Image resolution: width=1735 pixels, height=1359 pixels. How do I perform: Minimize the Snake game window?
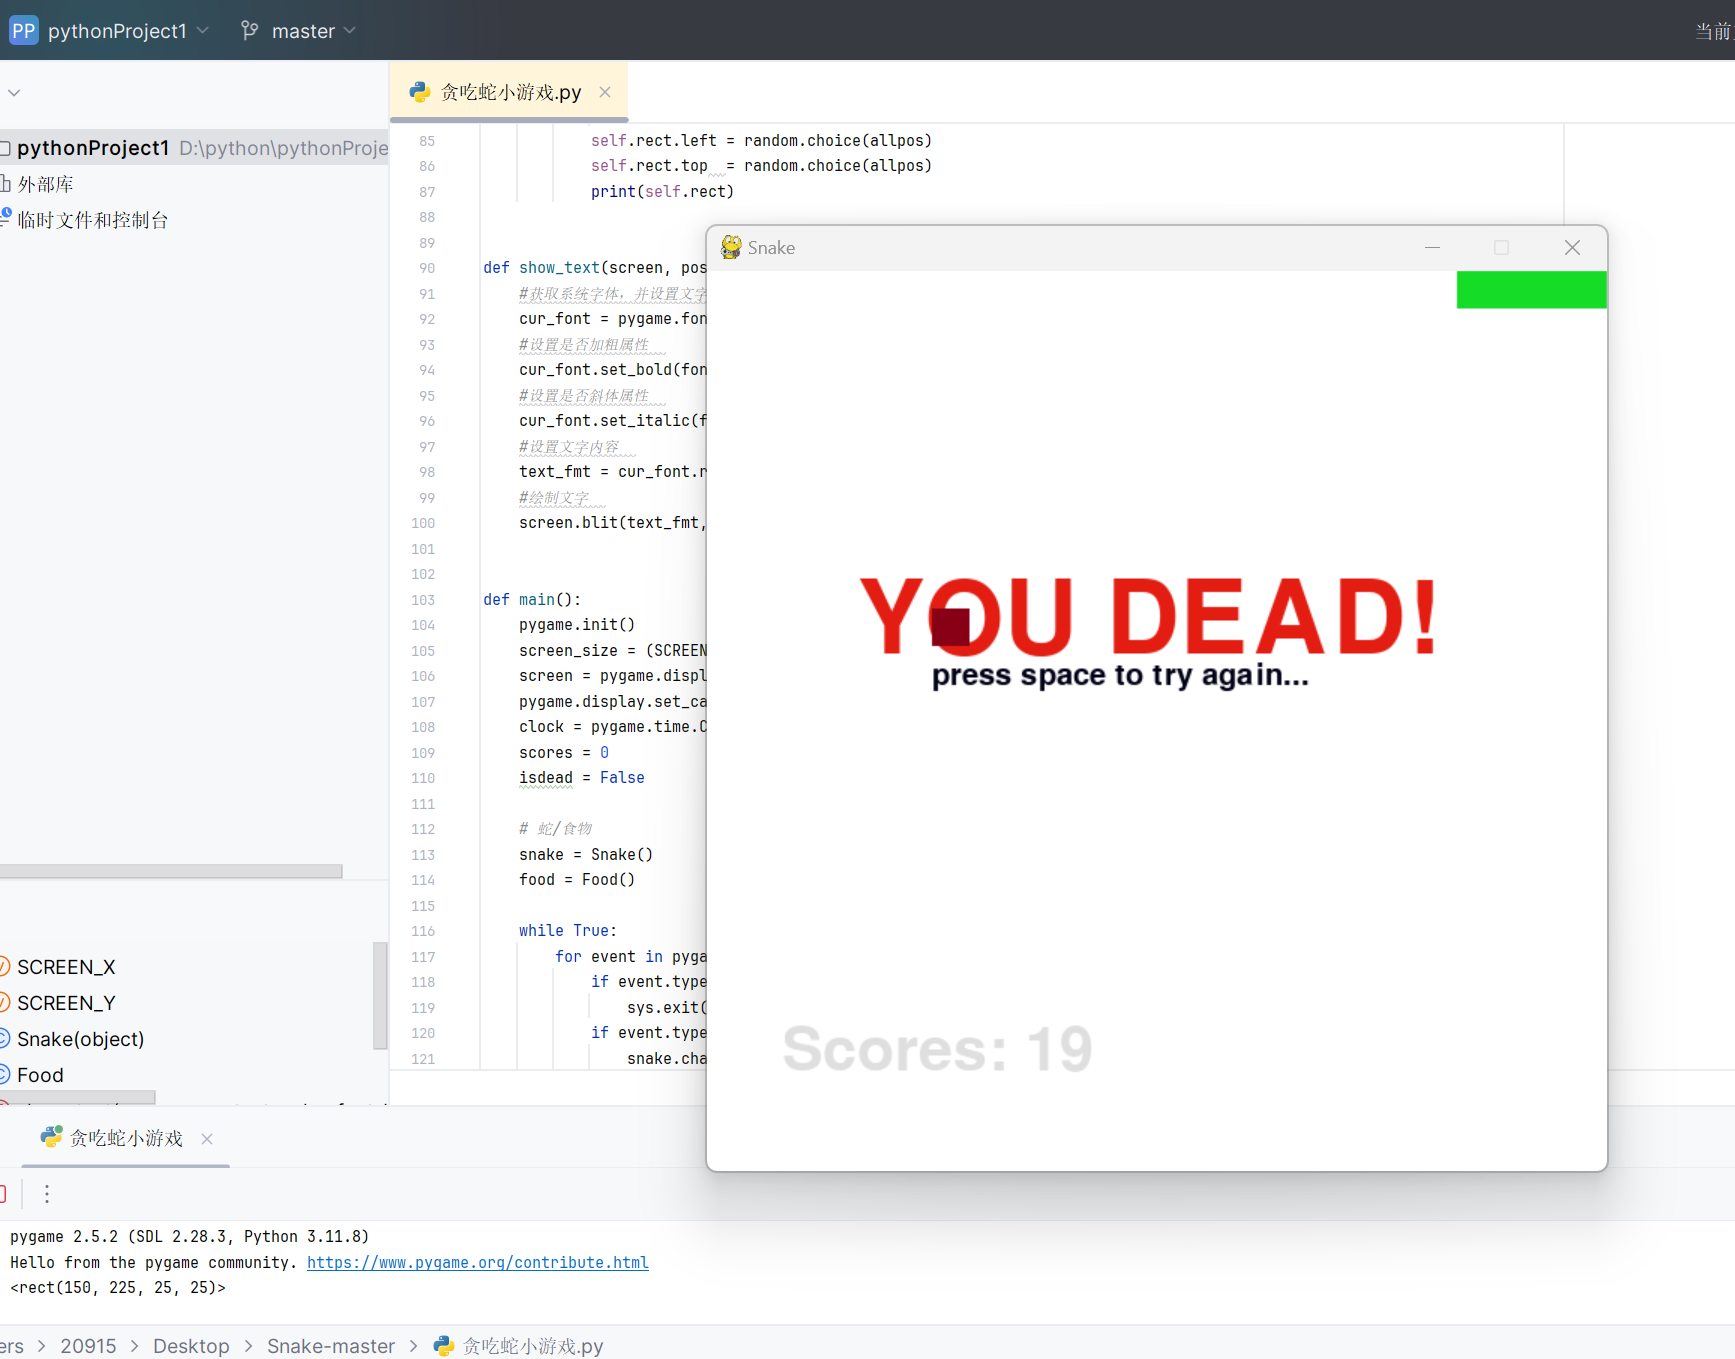tap(1432, 248)
